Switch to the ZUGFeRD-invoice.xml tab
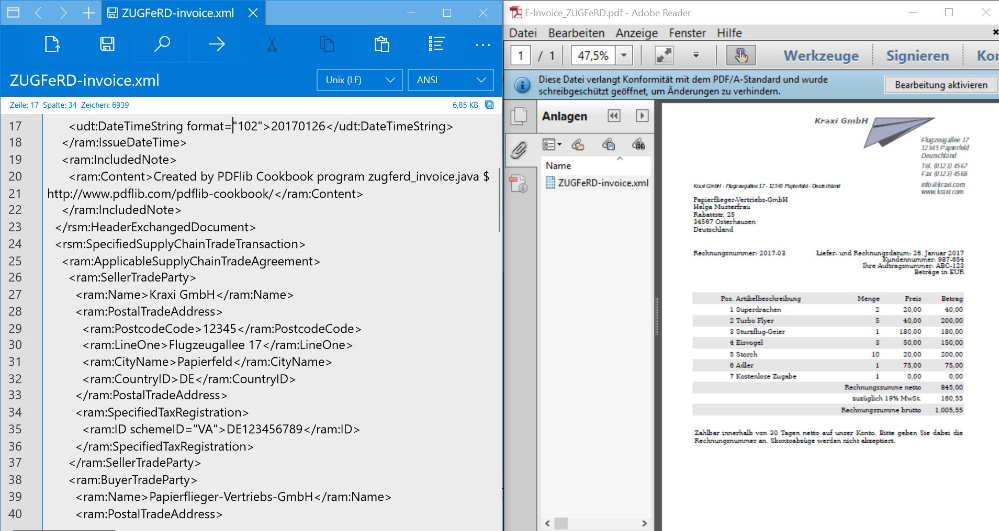The width and height of the screenshot is (999, 531). pos(178,13)
